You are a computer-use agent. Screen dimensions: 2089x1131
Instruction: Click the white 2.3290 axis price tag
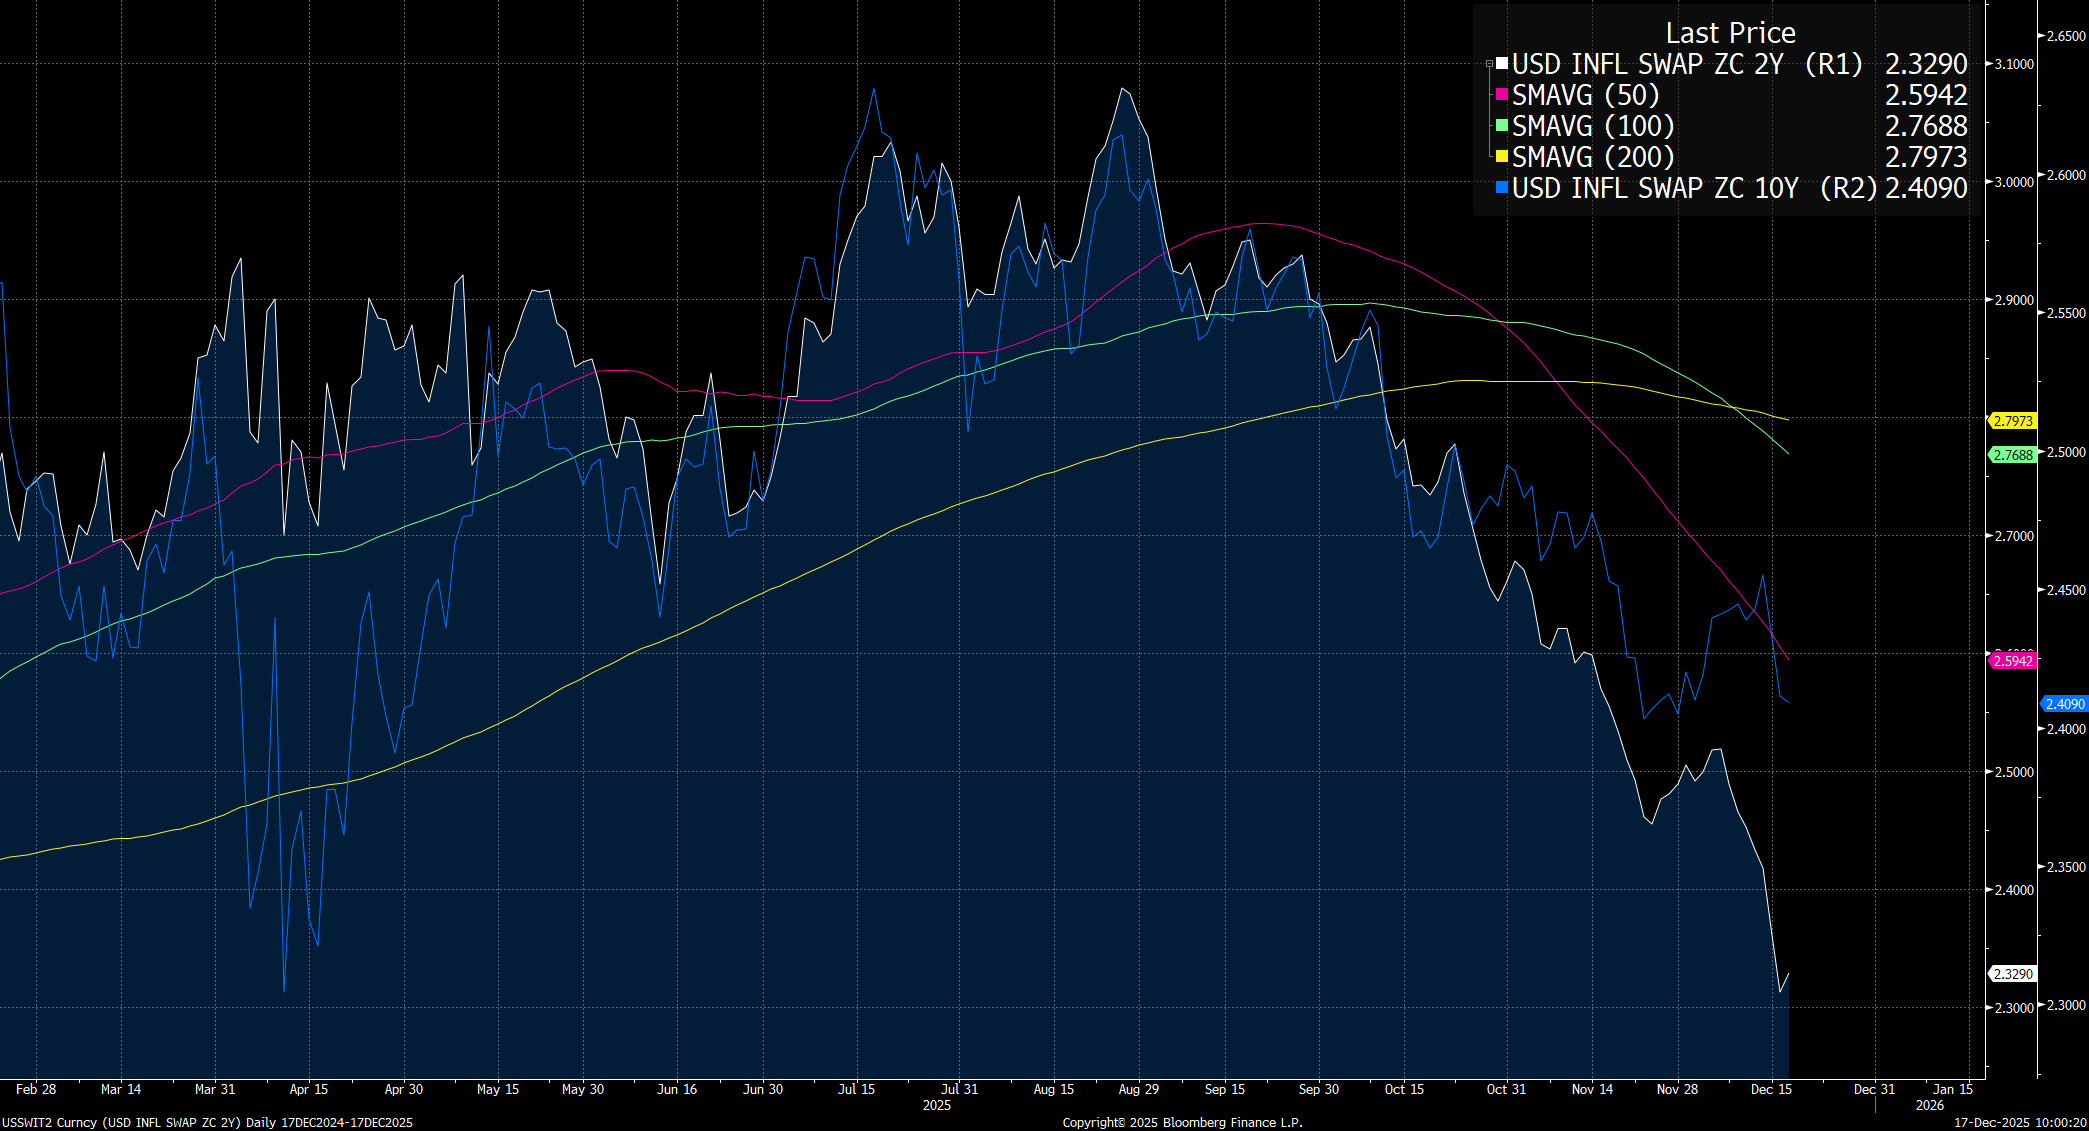2012,974
